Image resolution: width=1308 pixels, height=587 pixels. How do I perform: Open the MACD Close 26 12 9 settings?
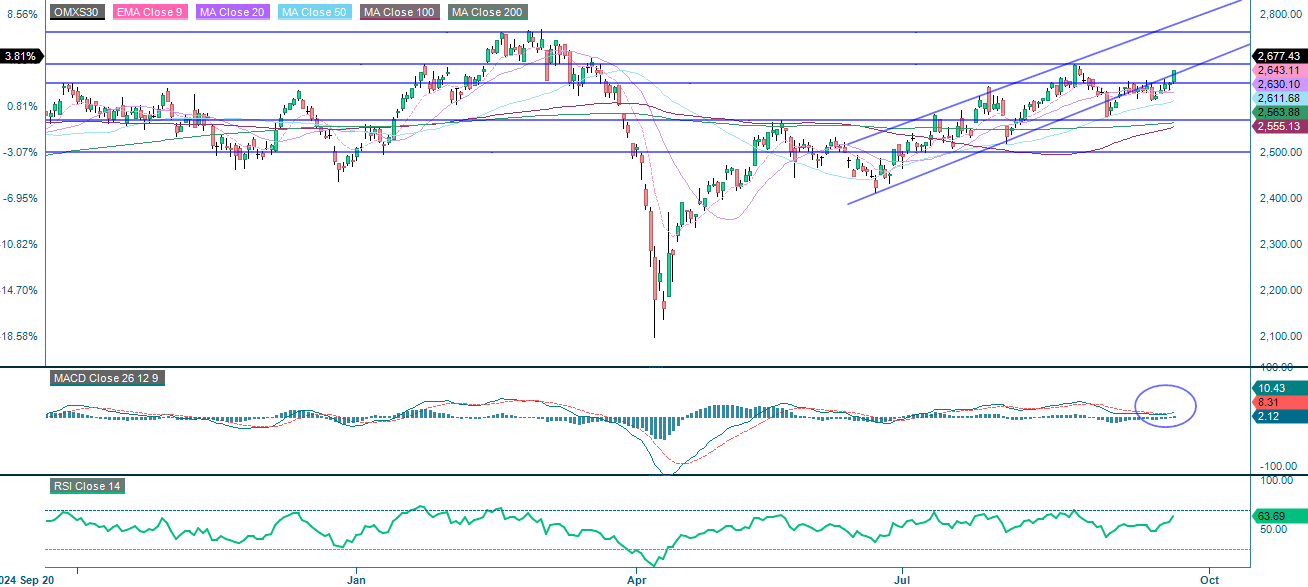point(107,378)
